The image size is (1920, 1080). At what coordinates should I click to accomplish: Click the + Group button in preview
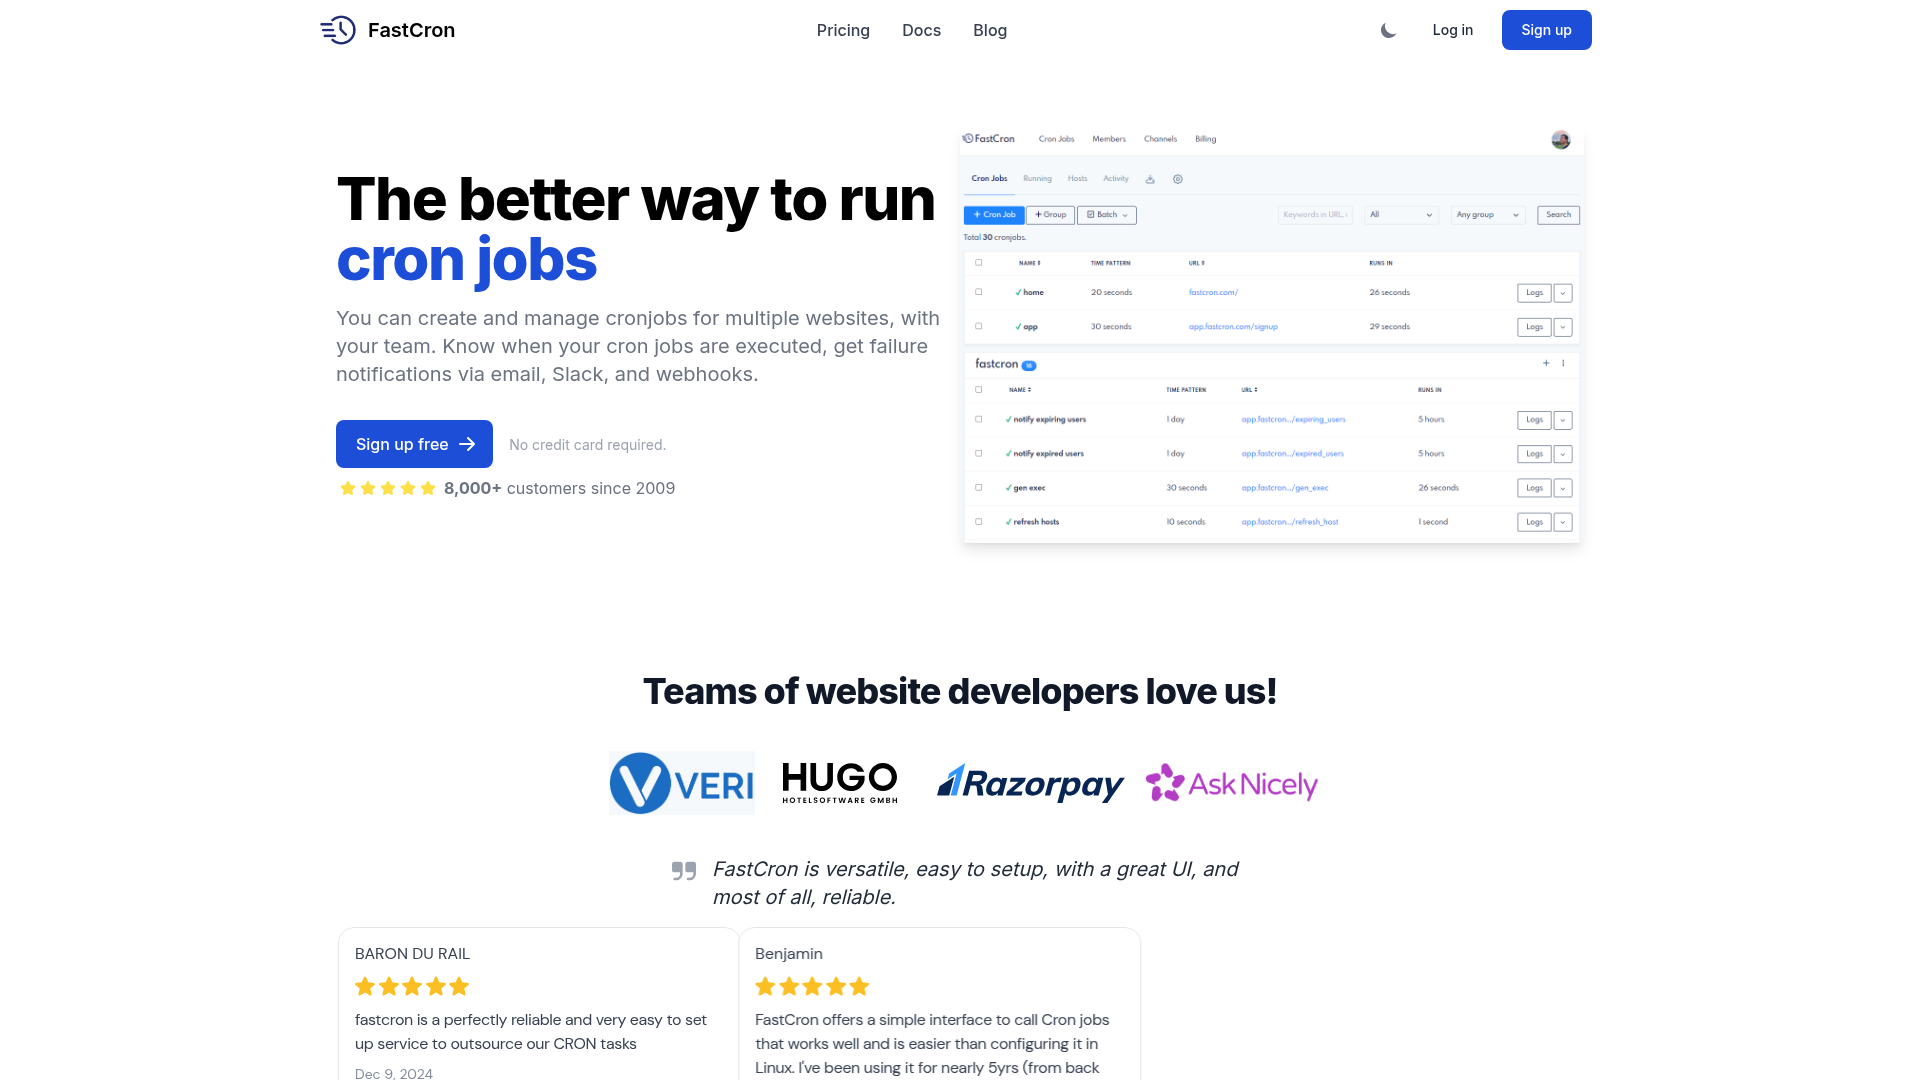[1050, 215]
